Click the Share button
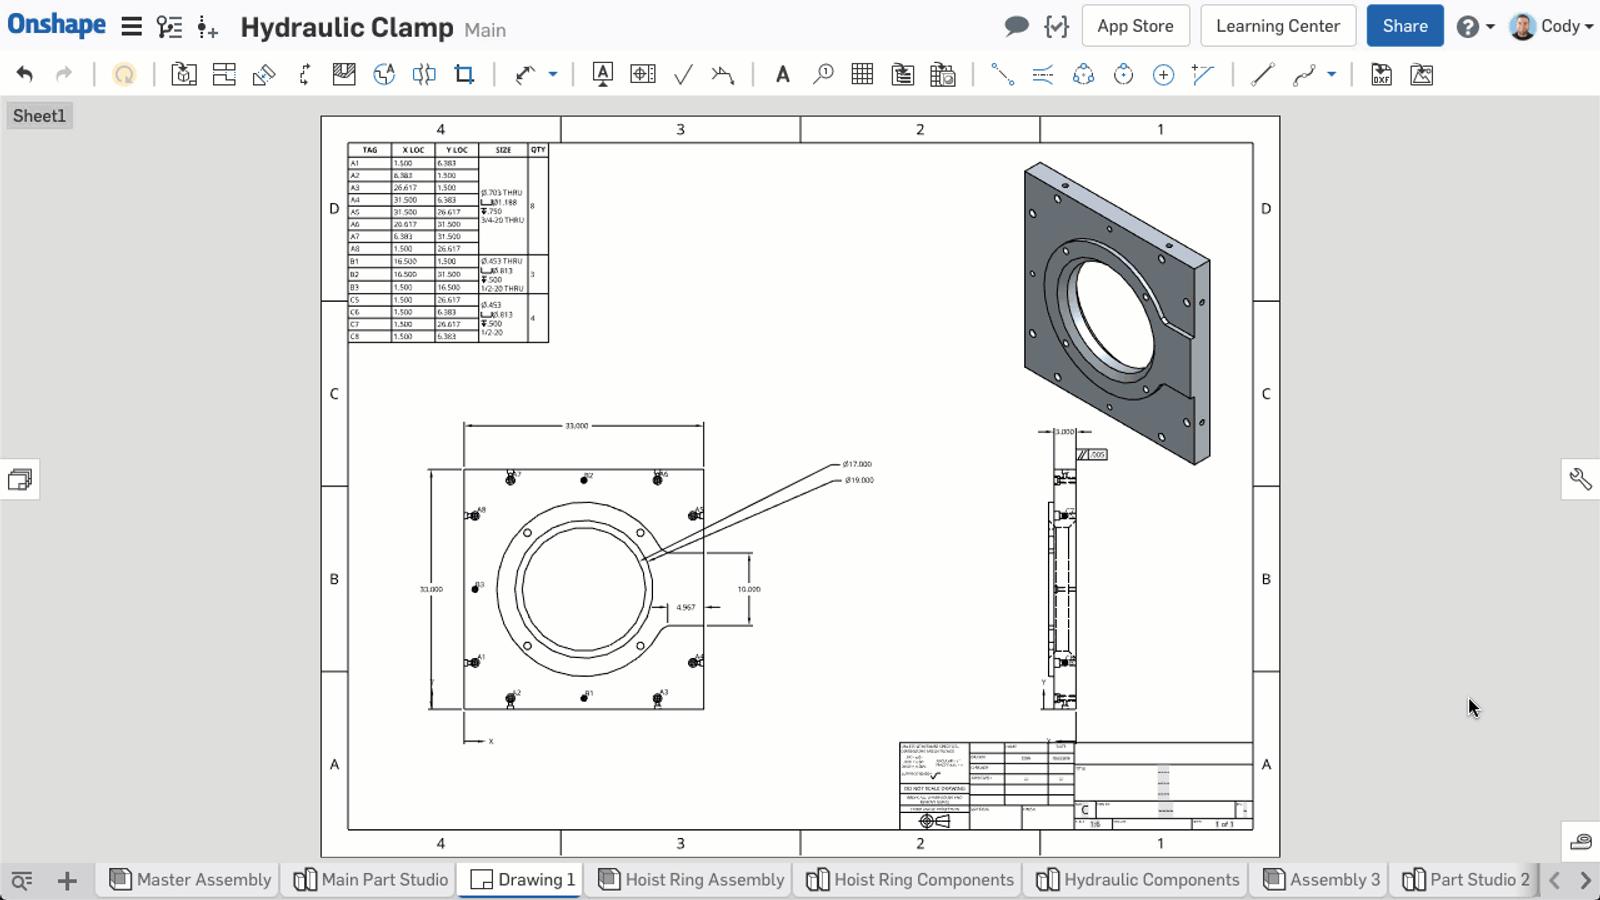 (x=1404, y=26)
